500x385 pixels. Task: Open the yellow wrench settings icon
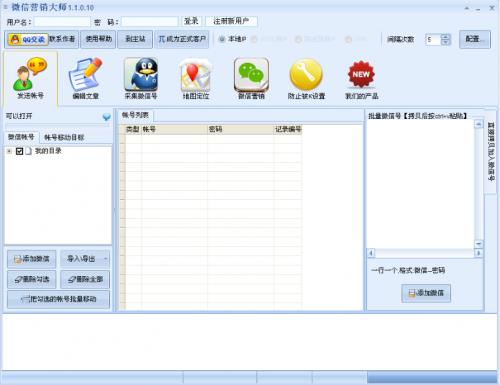click(x=306, y=75)
